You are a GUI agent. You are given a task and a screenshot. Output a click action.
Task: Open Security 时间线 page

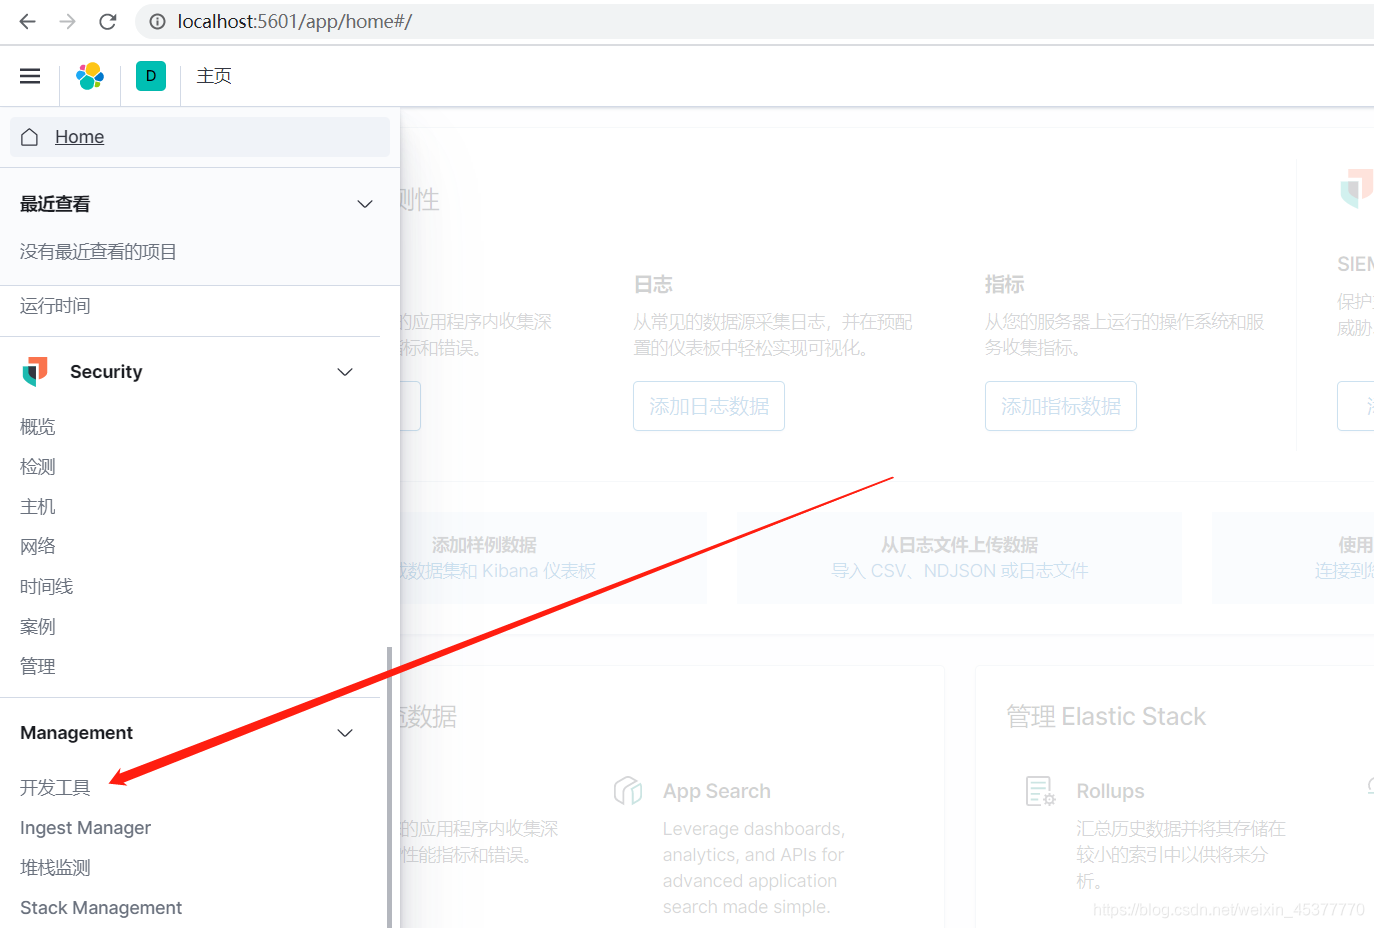click(47, 587)
